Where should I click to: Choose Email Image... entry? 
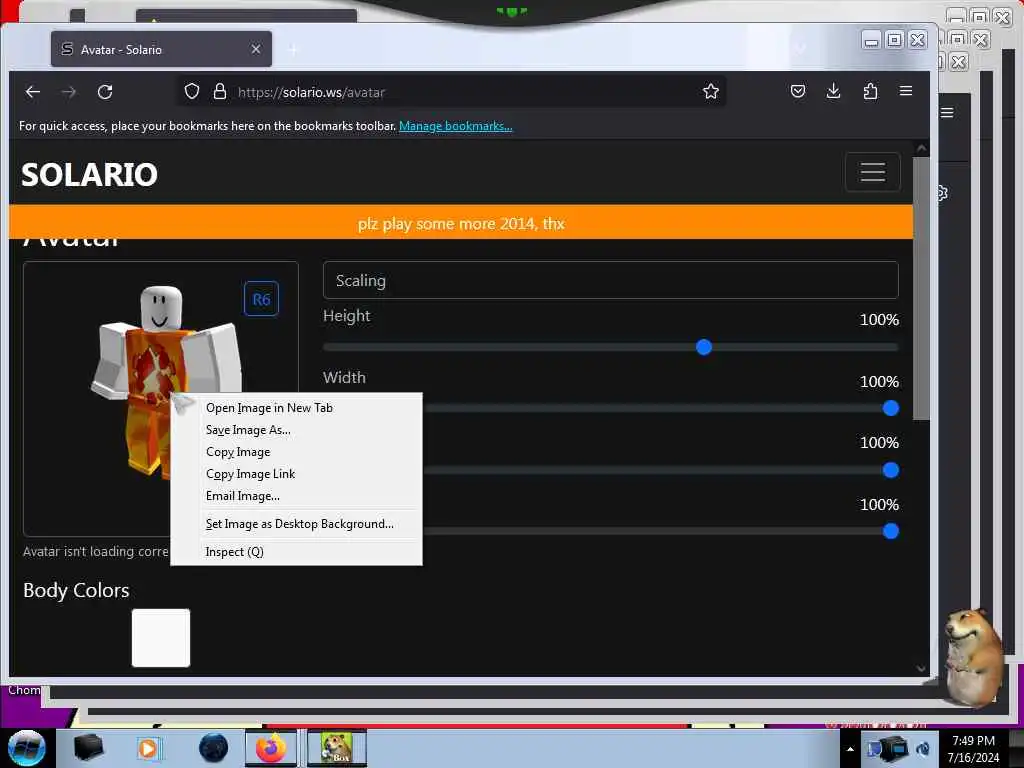[x=296, y=496]
